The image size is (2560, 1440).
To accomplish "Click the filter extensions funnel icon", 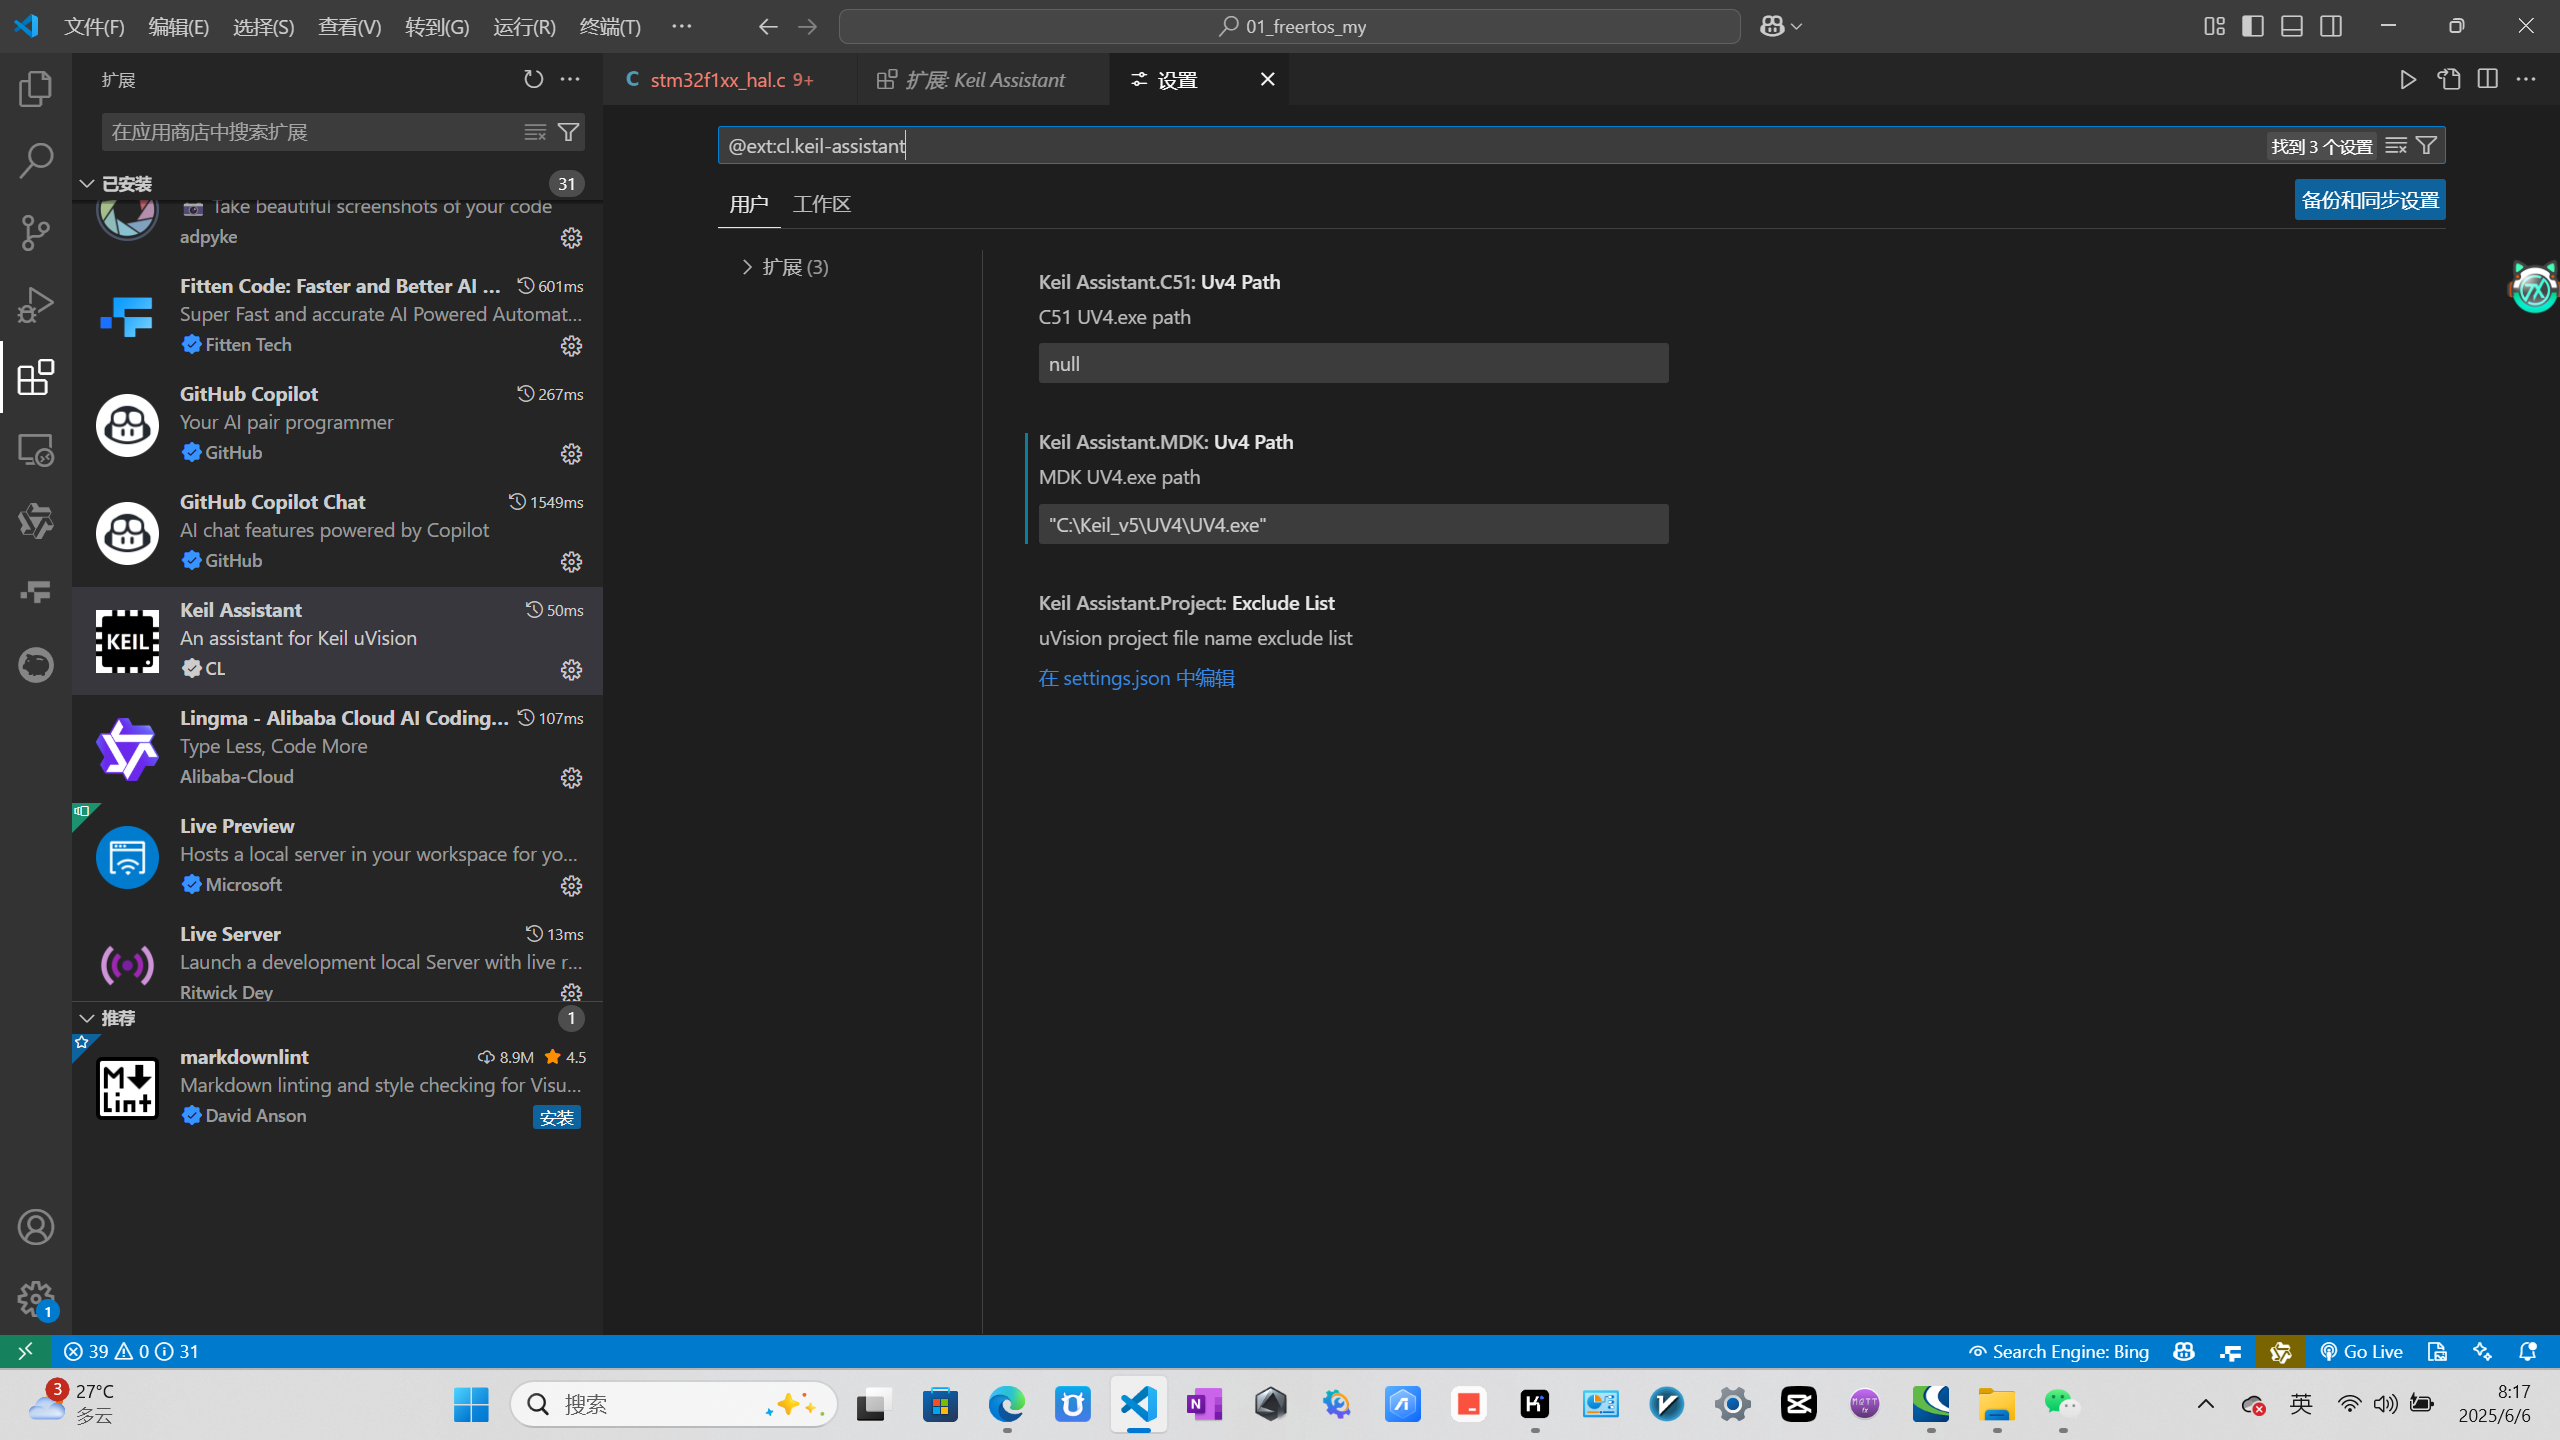I will tap(568, 132).
